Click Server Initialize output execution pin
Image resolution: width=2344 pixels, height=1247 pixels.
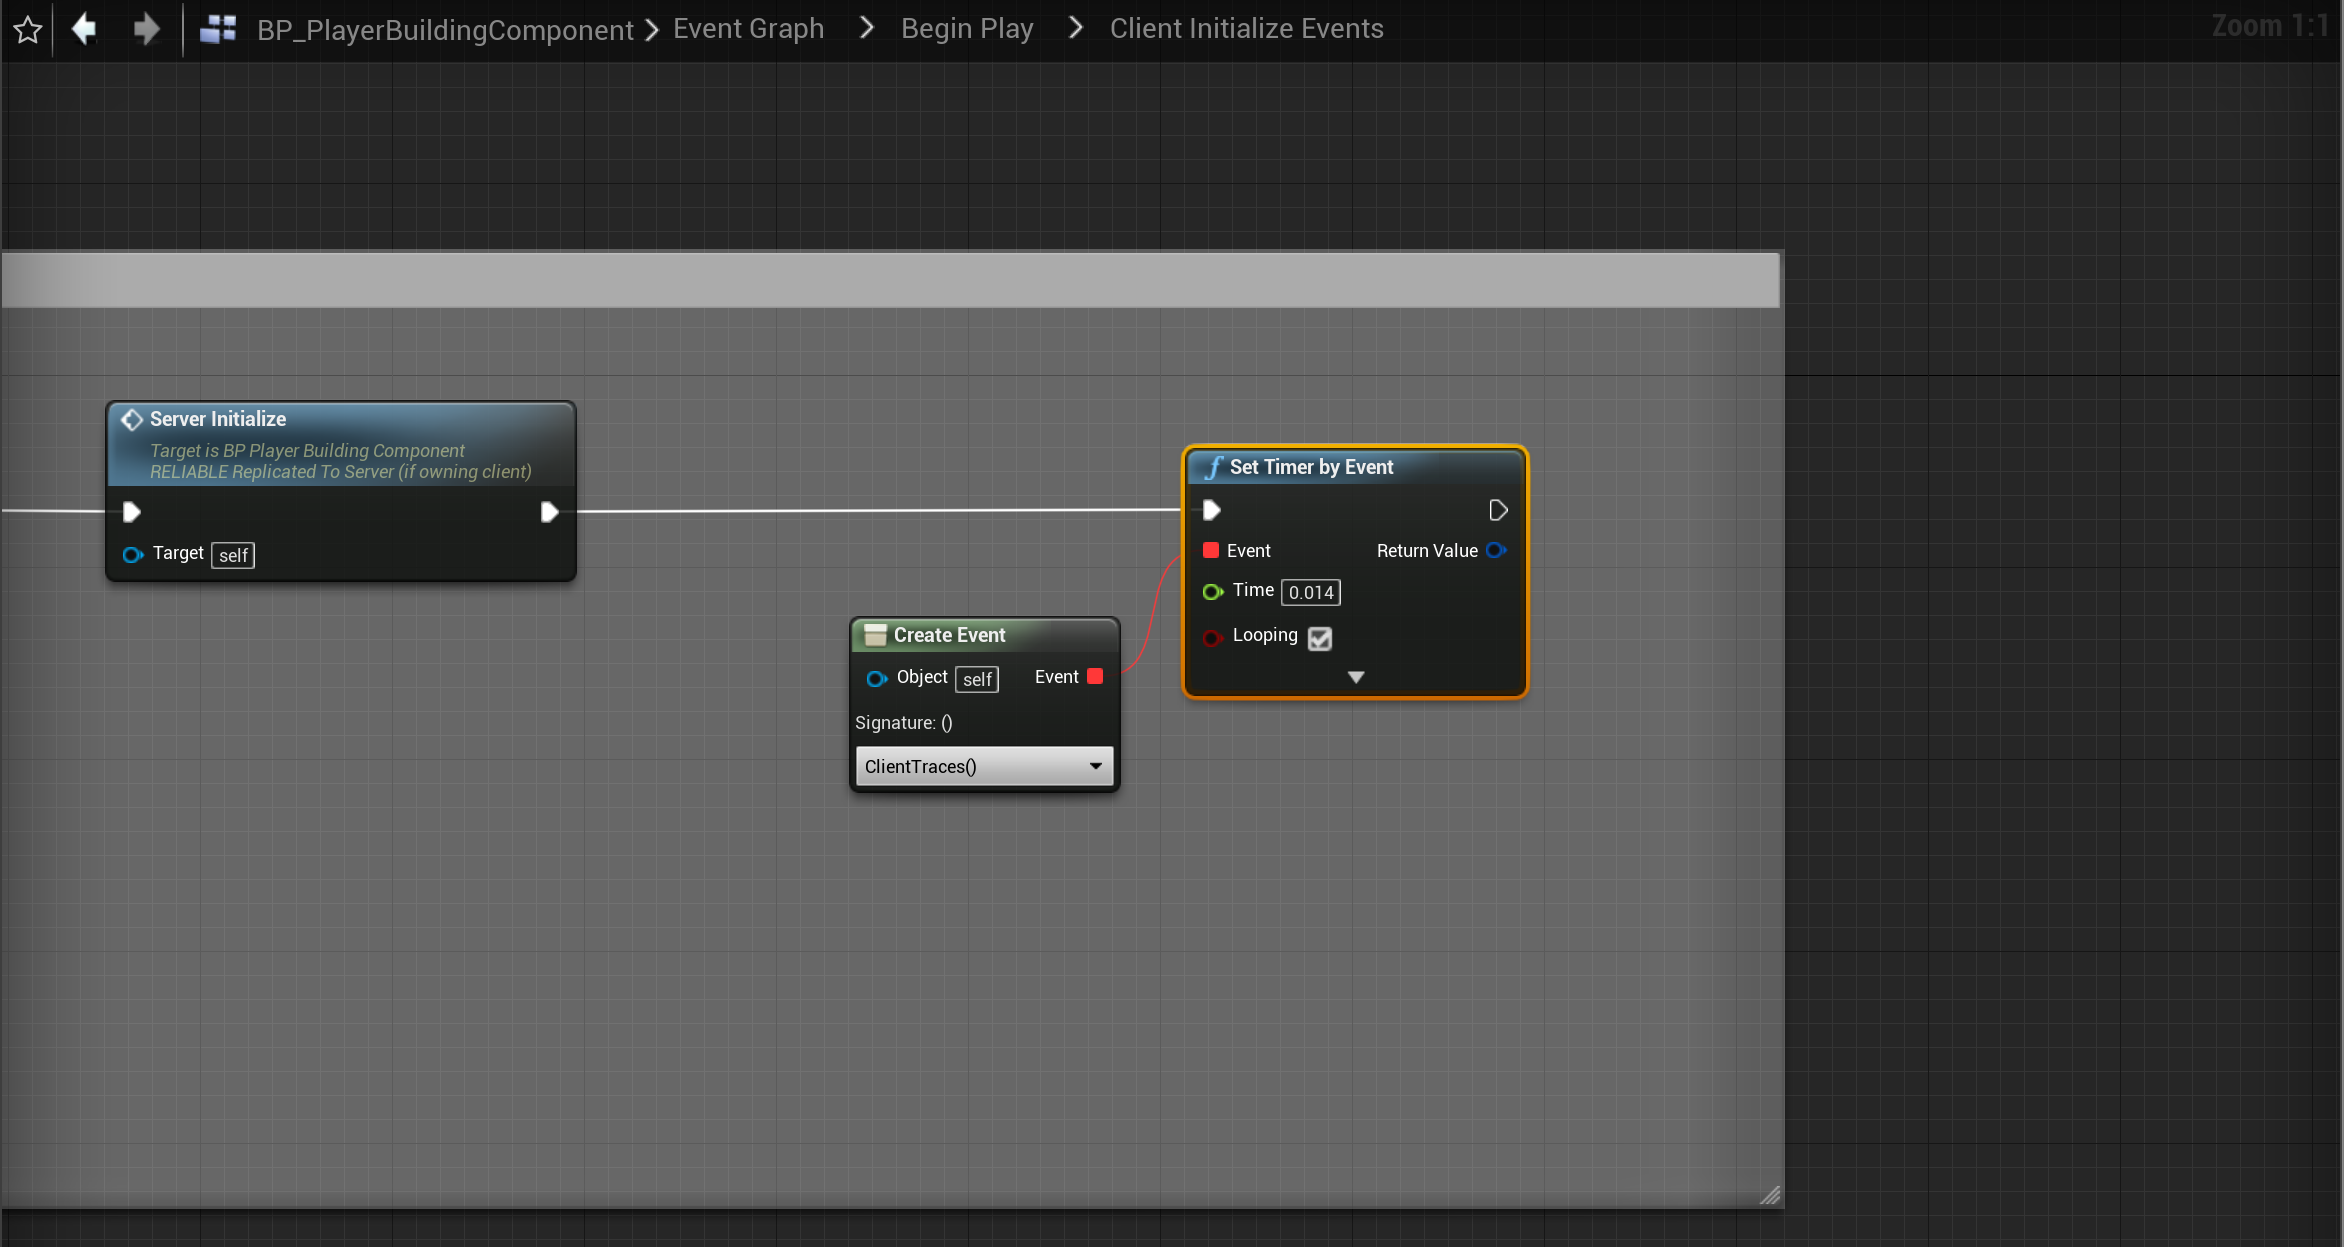(549, 512)
